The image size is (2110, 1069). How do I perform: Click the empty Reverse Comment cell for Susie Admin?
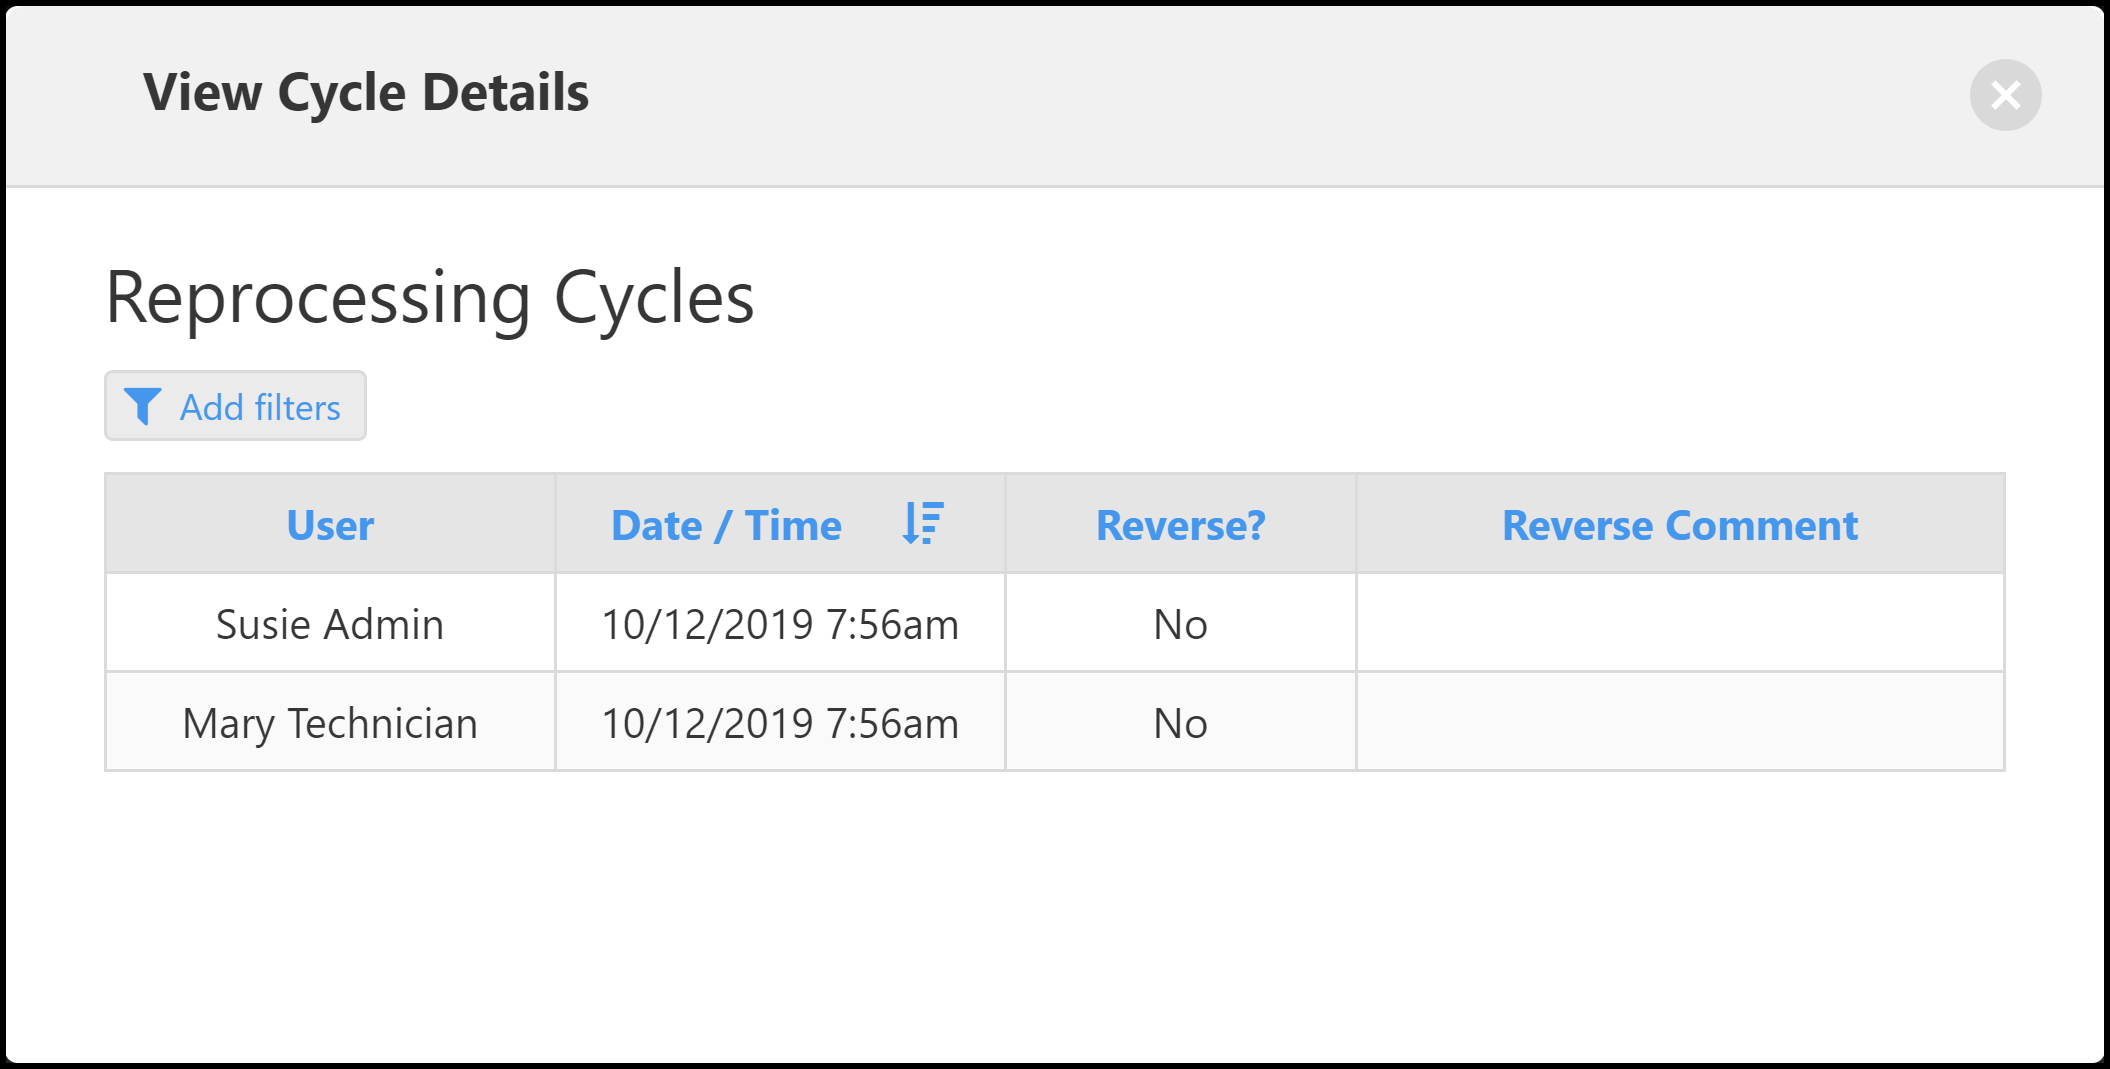[x=1680, y=624]
